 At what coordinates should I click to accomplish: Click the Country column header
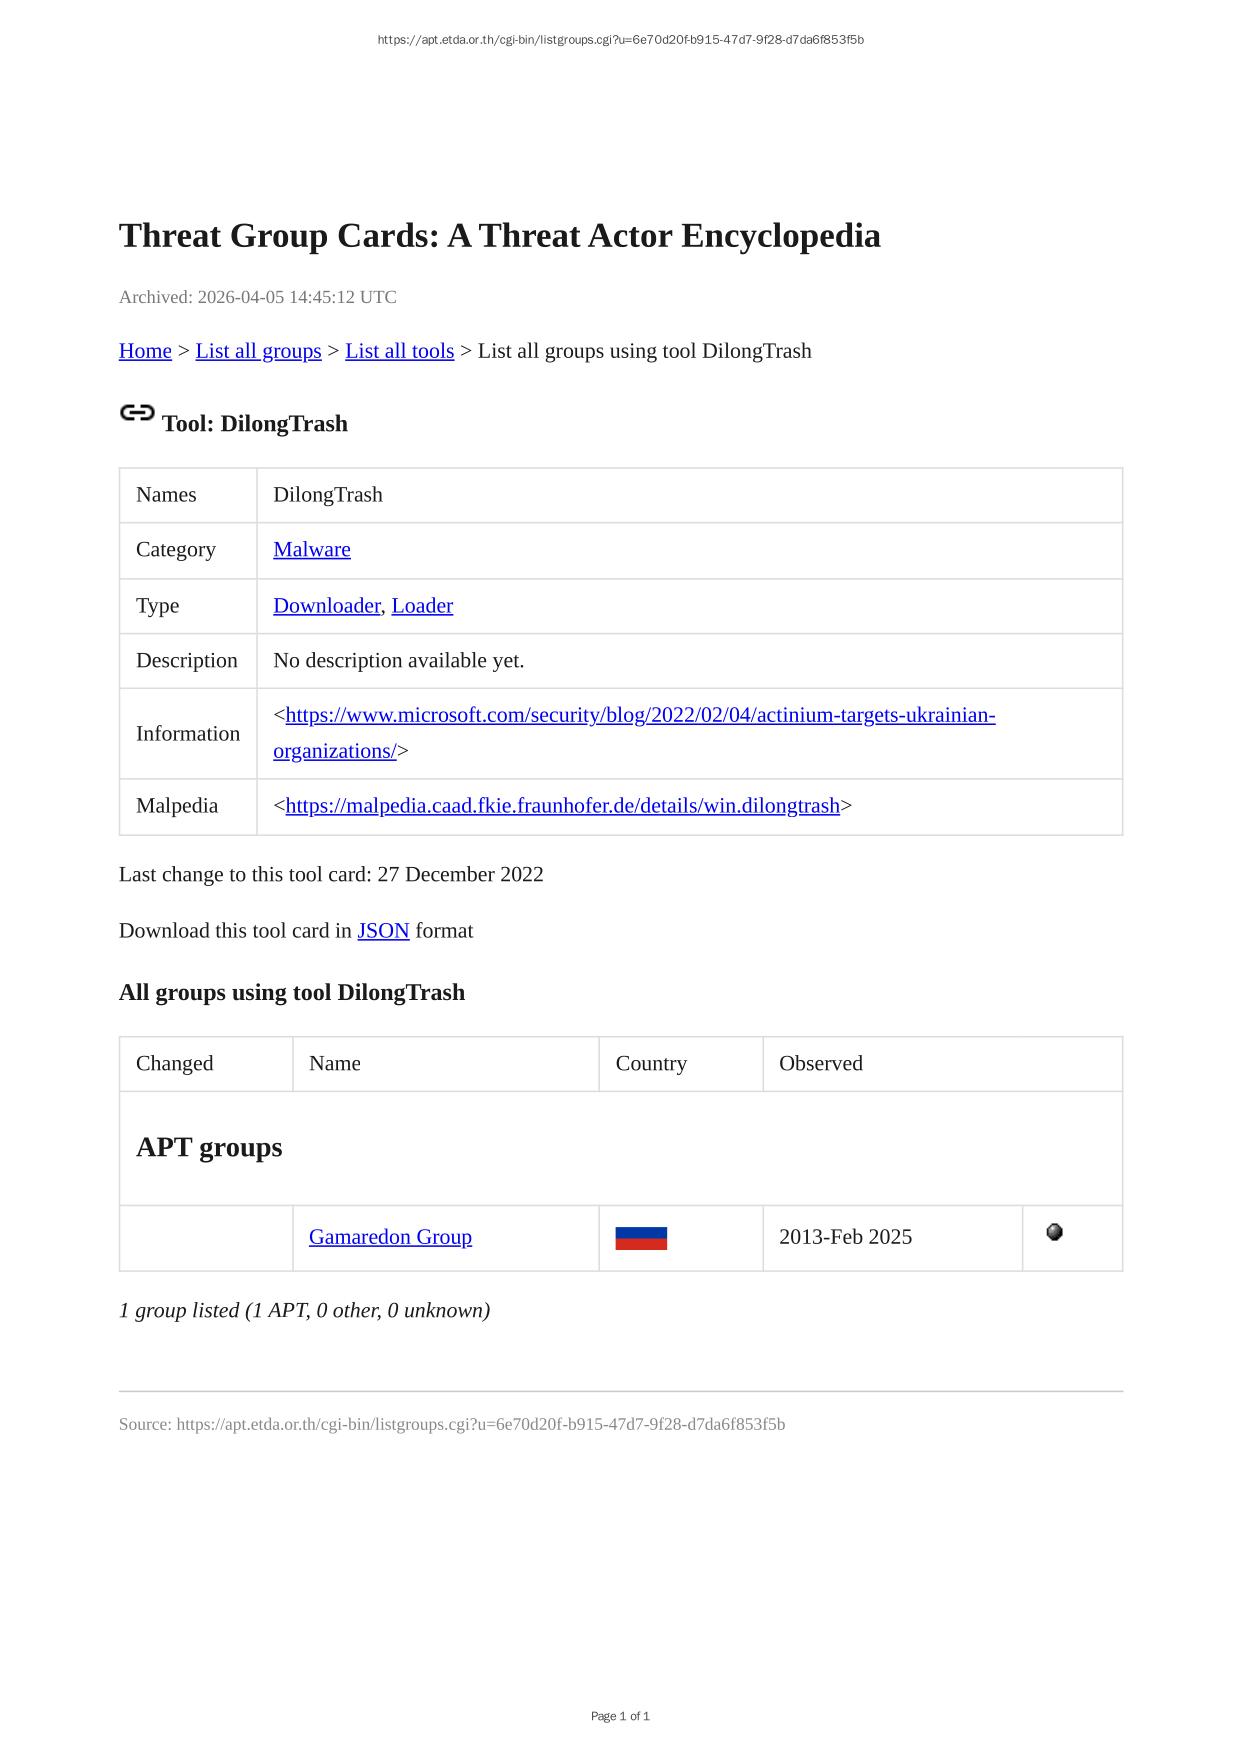651,1064
